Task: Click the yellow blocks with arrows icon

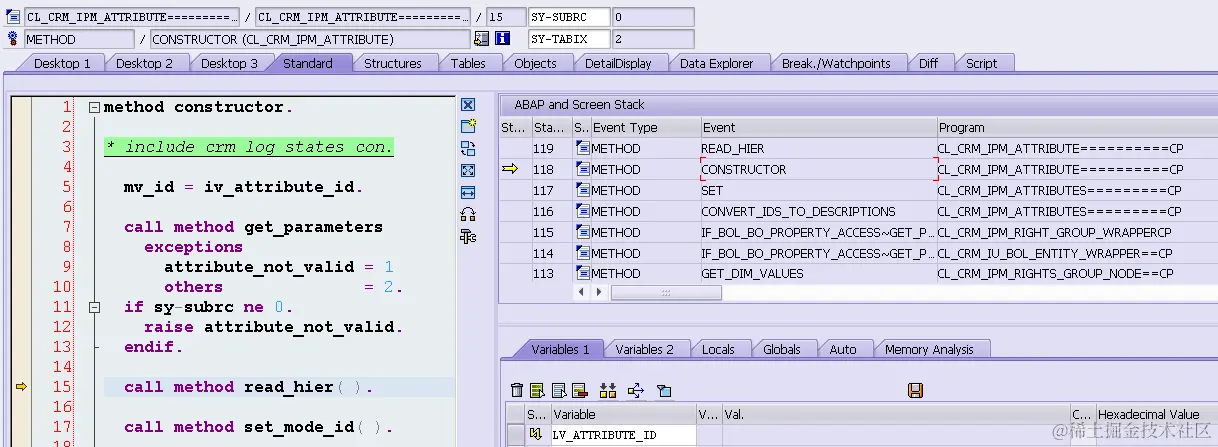Action: coord(607,390)
